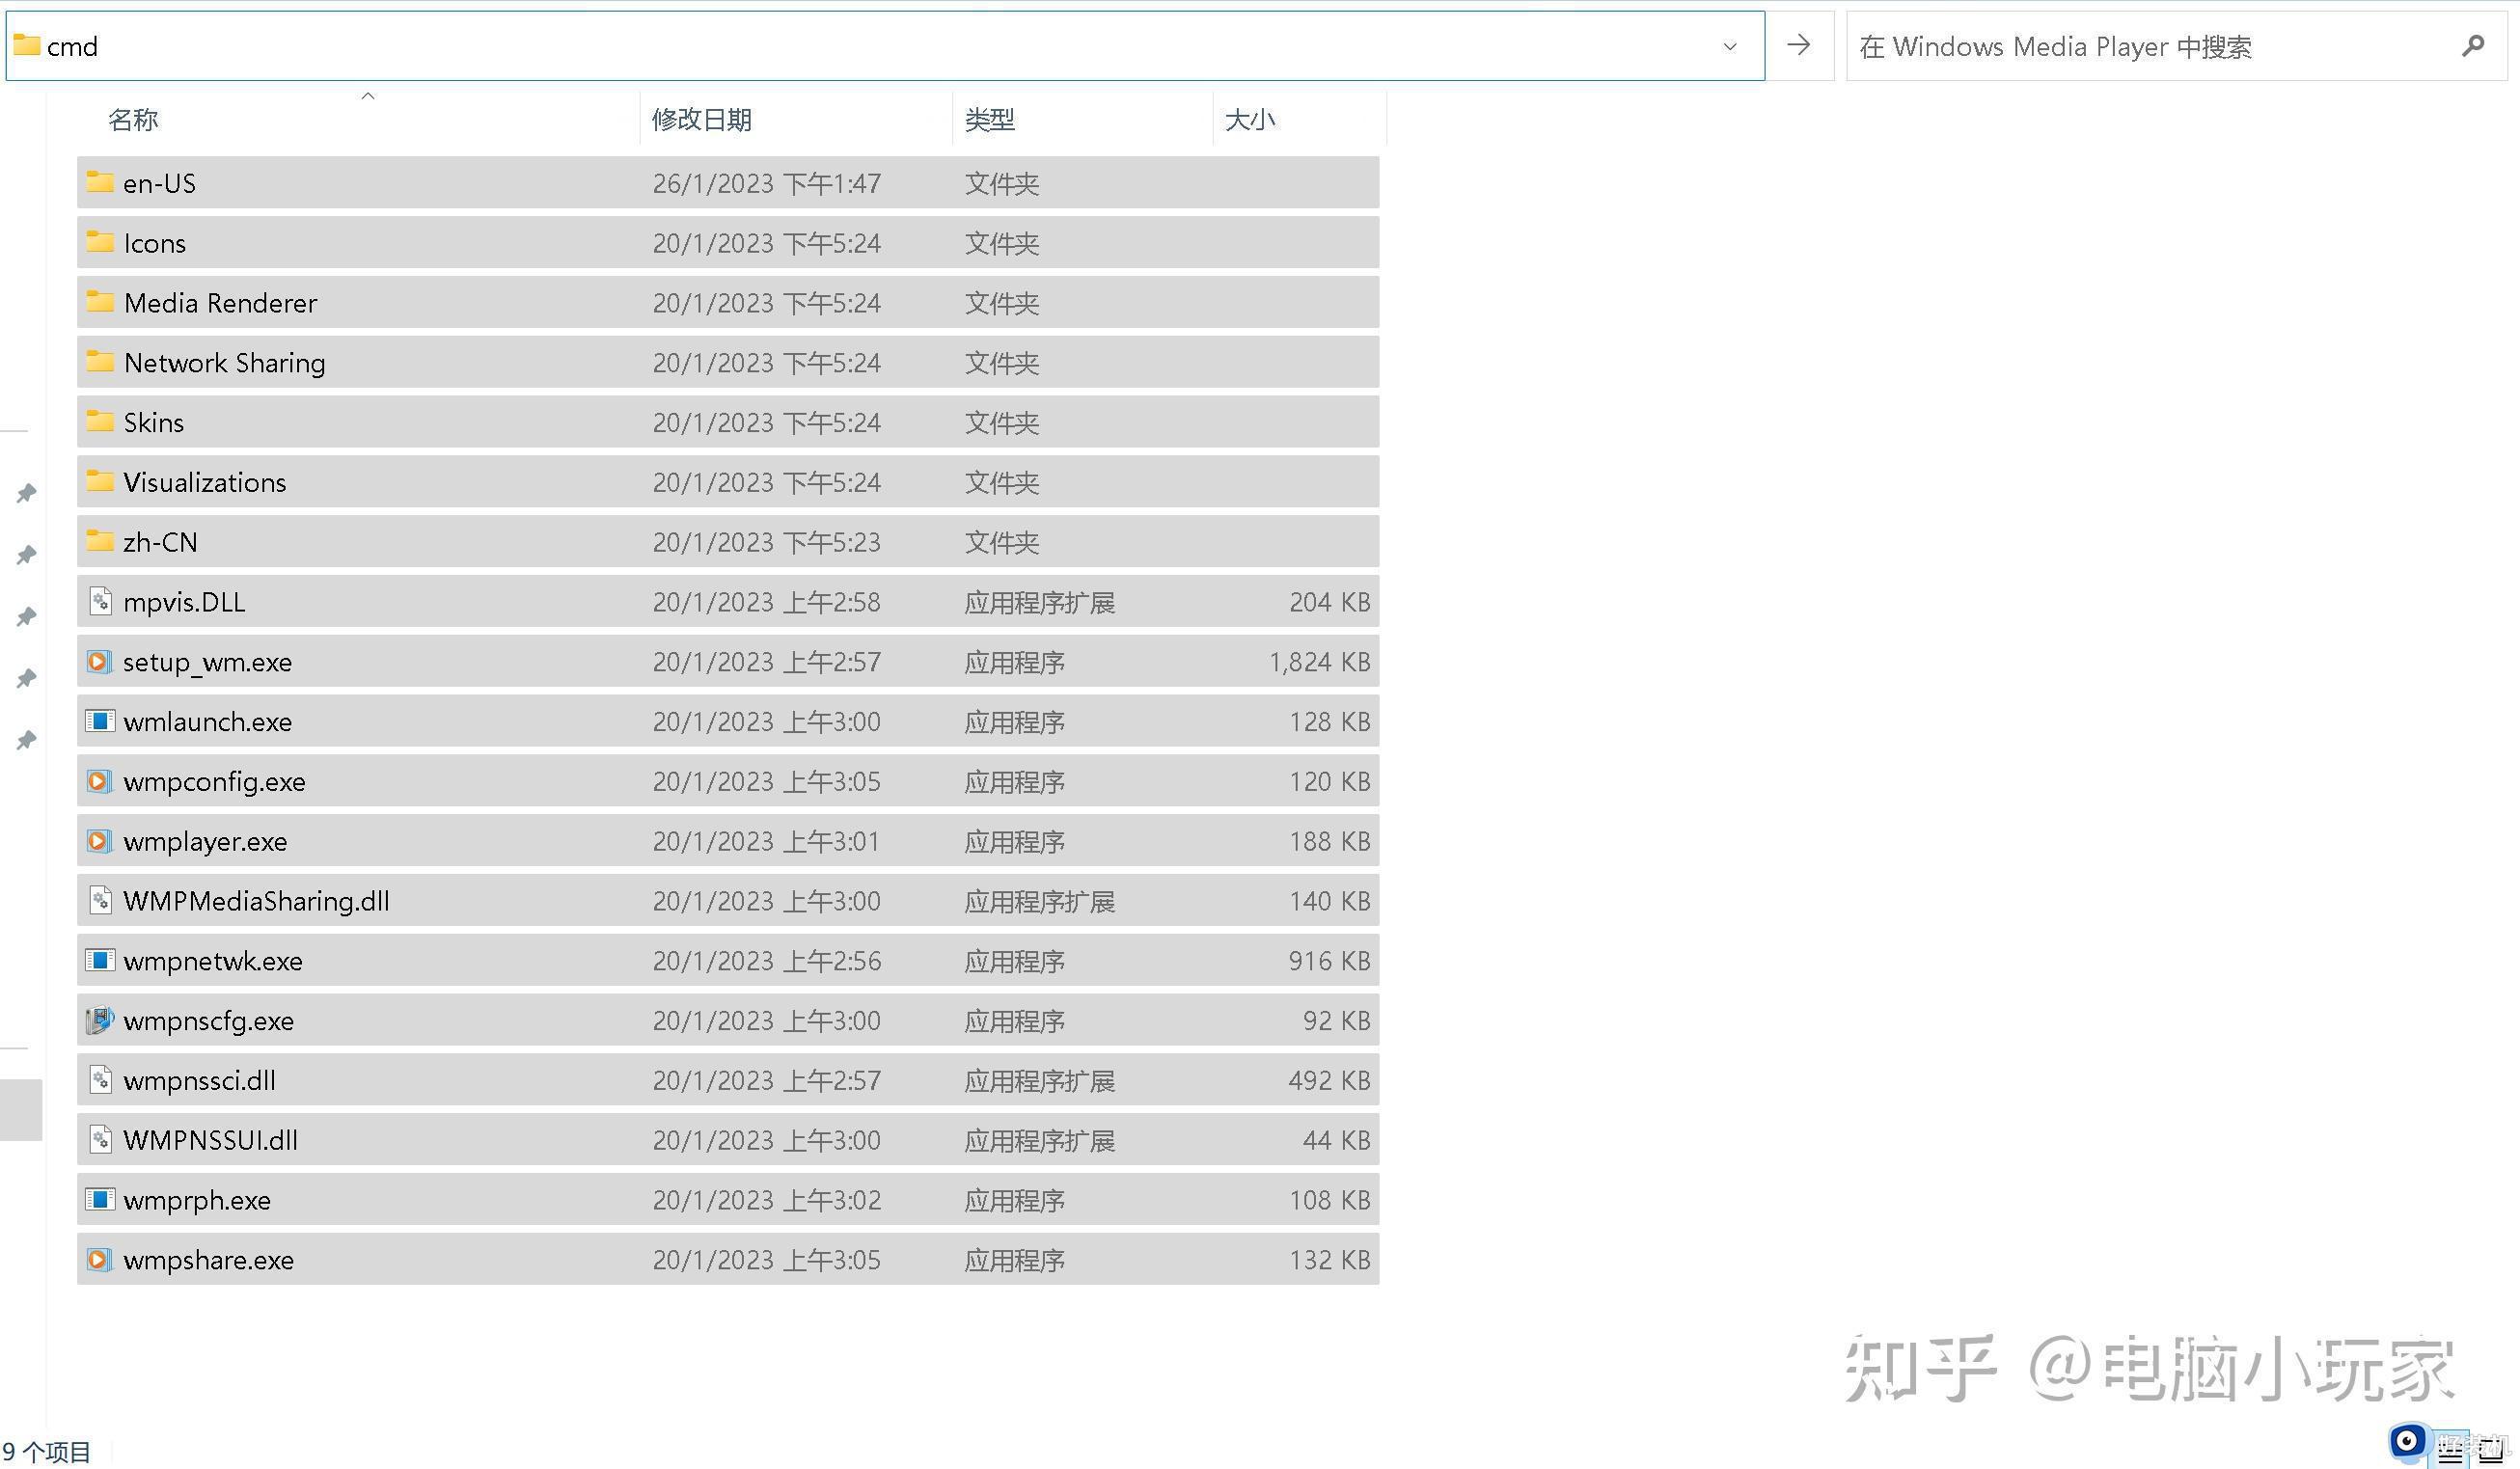Click the folder icon in the address bar

[27, 45]
